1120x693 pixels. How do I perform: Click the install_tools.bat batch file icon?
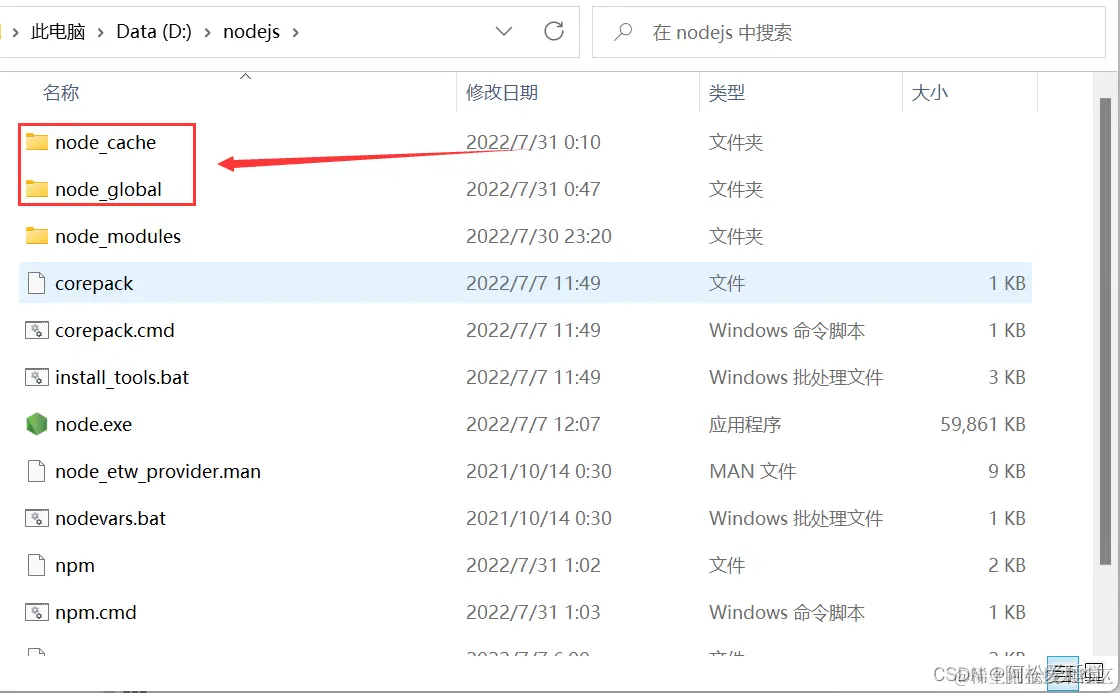pyautogui.click(x=37, y=377)
